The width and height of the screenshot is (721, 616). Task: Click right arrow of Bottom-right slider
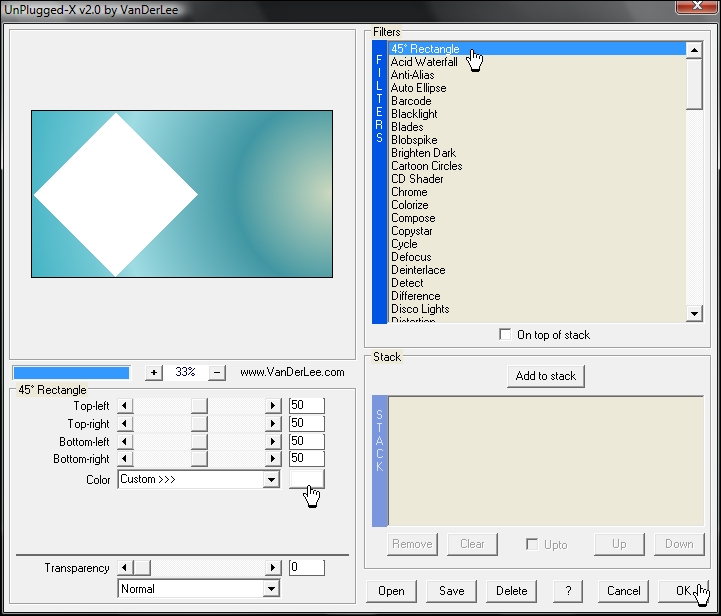pos(273,458)
